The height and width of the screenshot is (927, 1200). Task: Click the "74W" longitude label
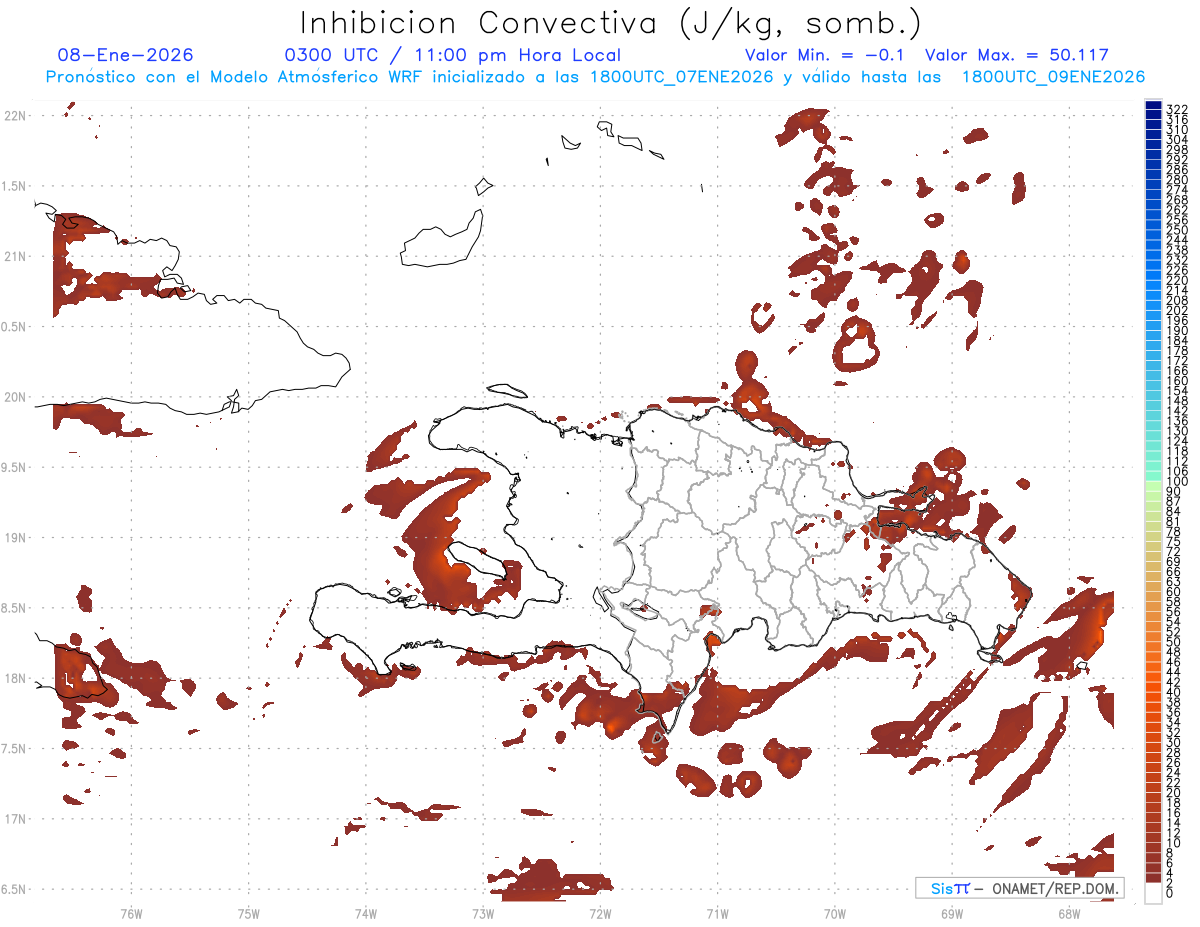tap(366, 913)
